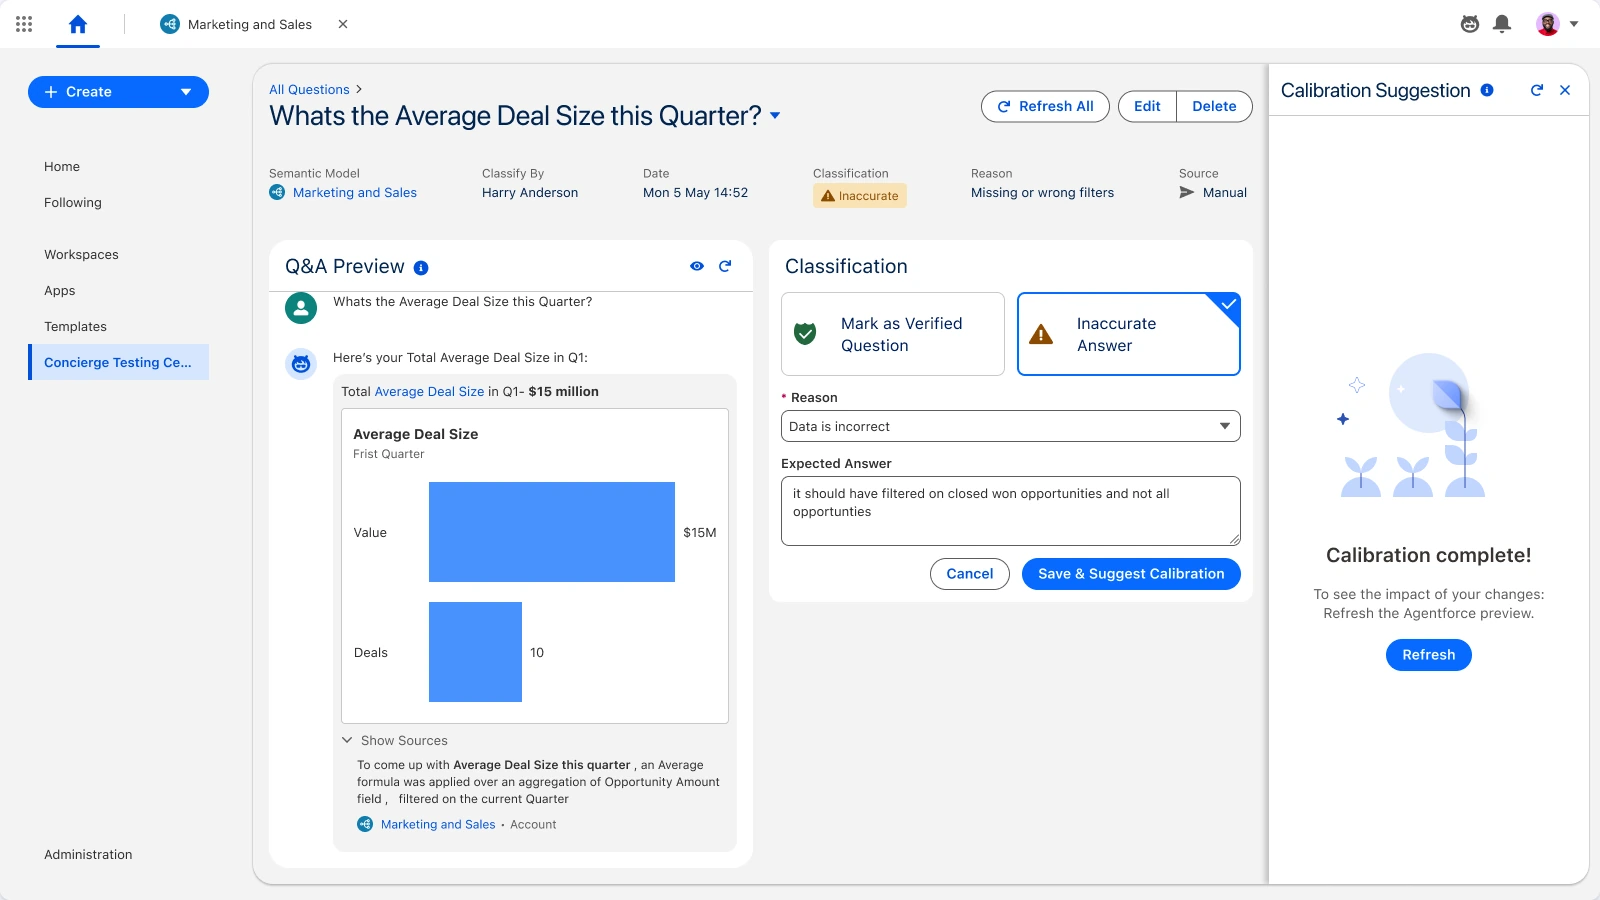Open the Agentforce astro icon
Viewport: 1600px width, 900px height.
coord(1470,24)
